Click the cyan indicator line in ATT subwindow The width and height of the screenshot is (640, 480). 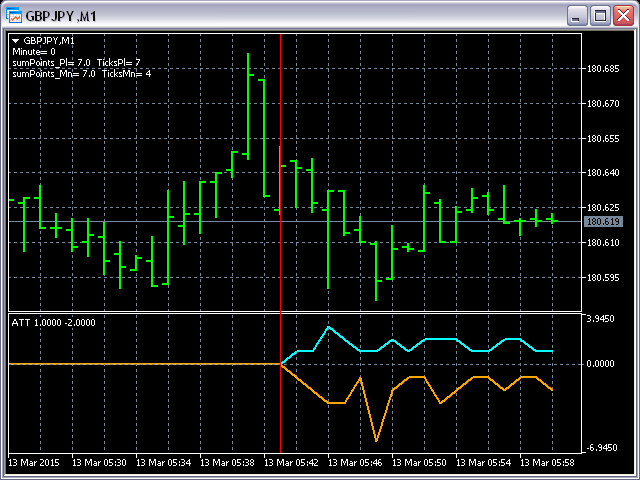[328, 327]
